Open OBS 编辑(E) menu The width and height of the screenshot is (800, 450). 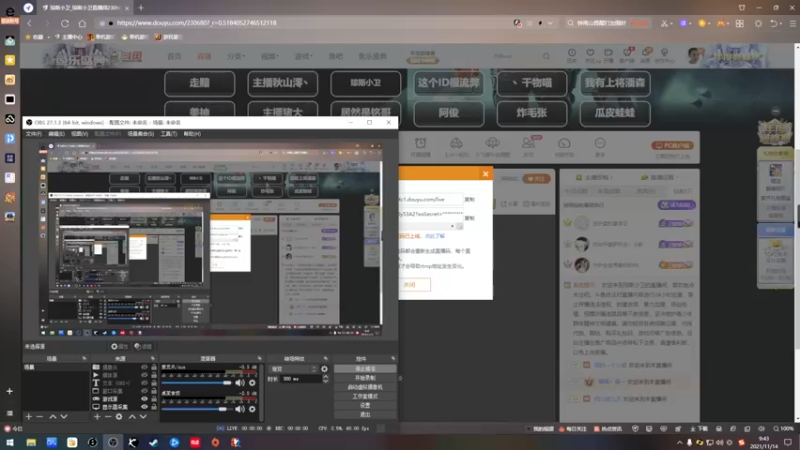(56, 134)
